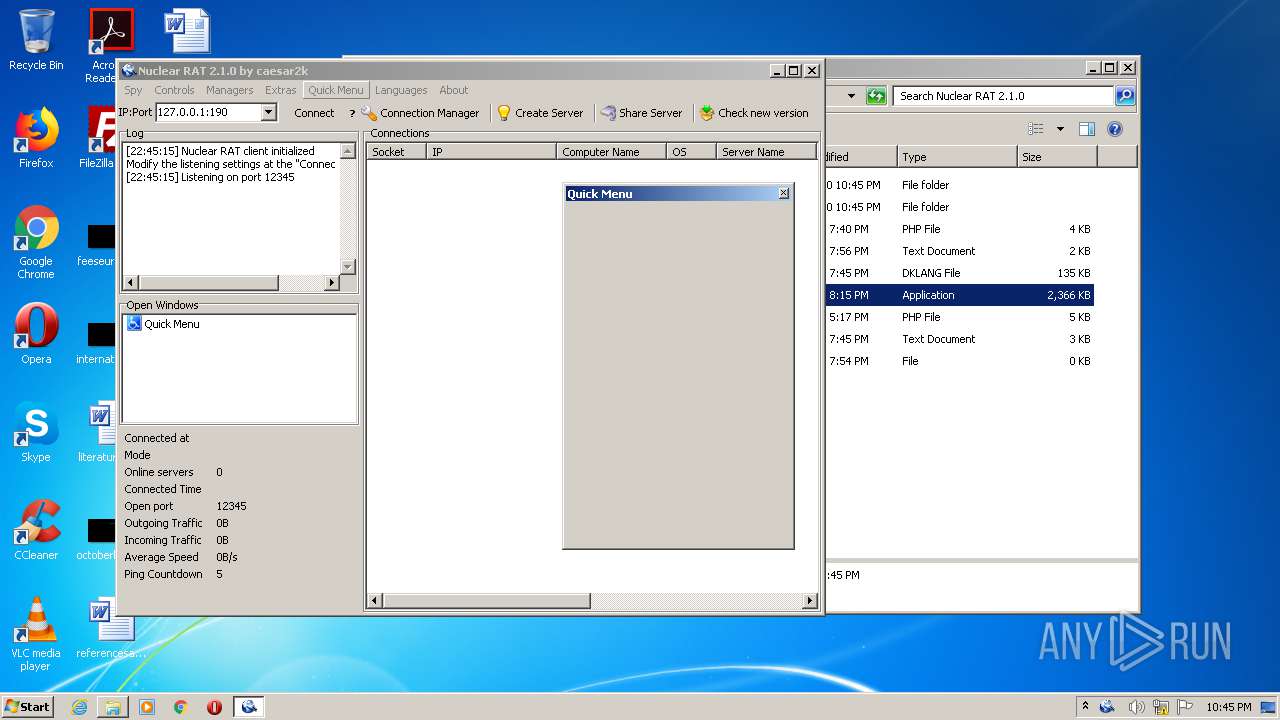Click the Windows Start button

point(28,706)
